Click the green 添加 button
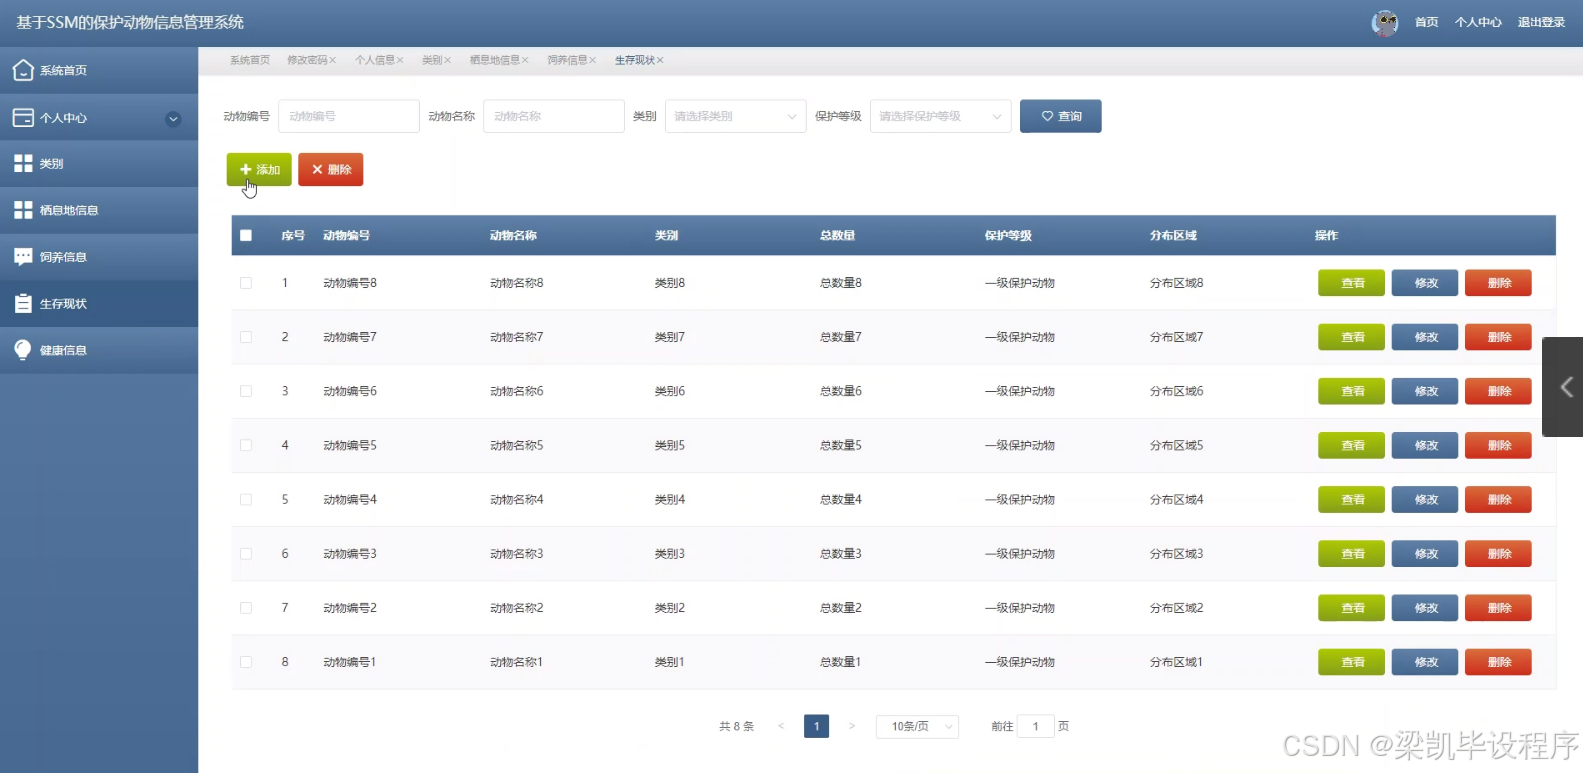1583x773 pixels. tap(259, 169)
